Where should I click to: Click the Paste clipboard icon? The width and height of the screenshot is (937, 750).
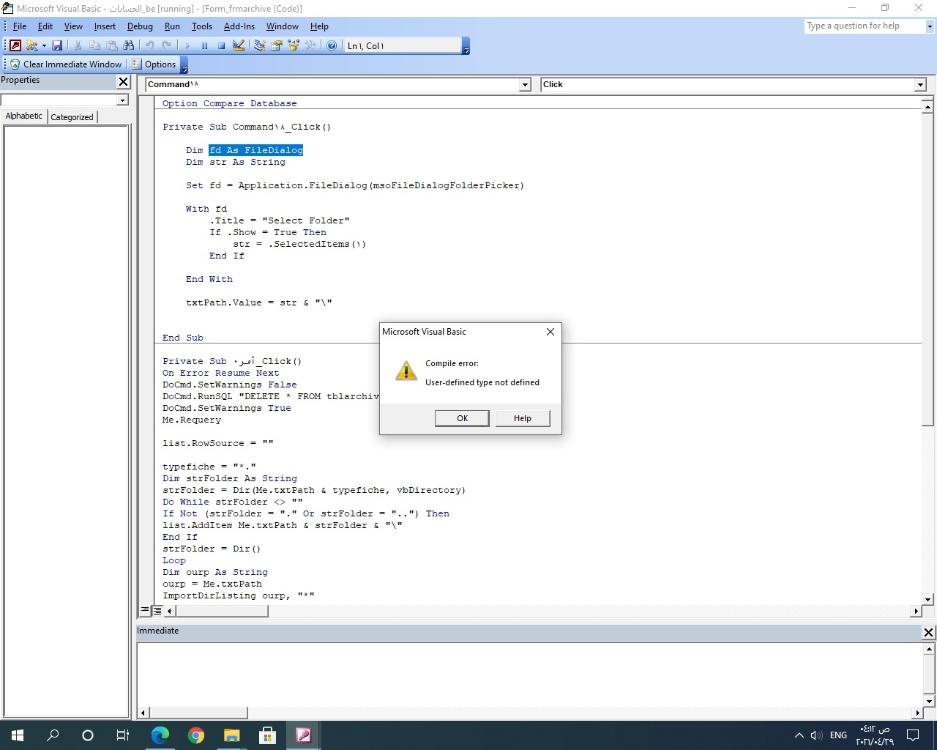pyautogui.click(x=112, y=45)
